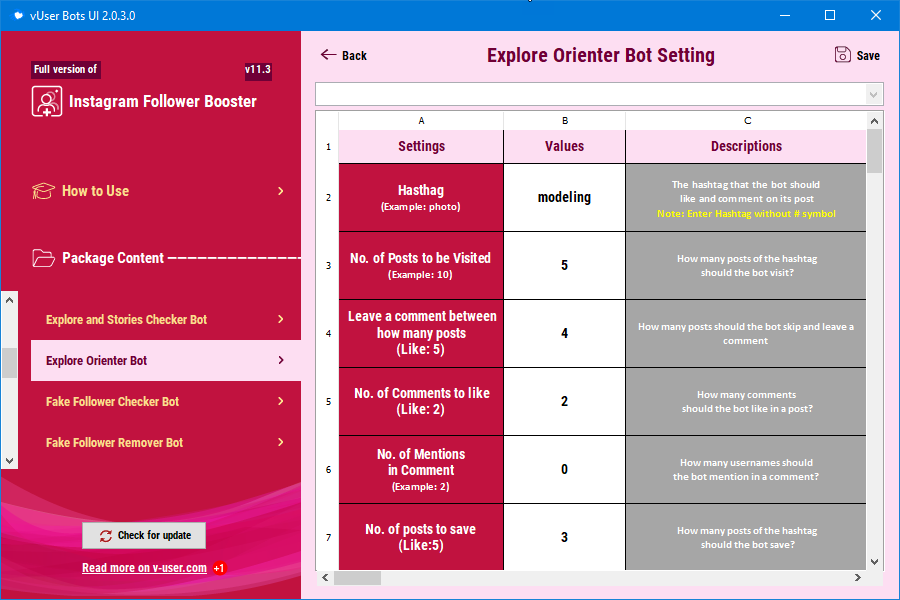Click the table horizontal scrollbar thumb
This screenshot has width=900, height=600.
coord(358,578)
